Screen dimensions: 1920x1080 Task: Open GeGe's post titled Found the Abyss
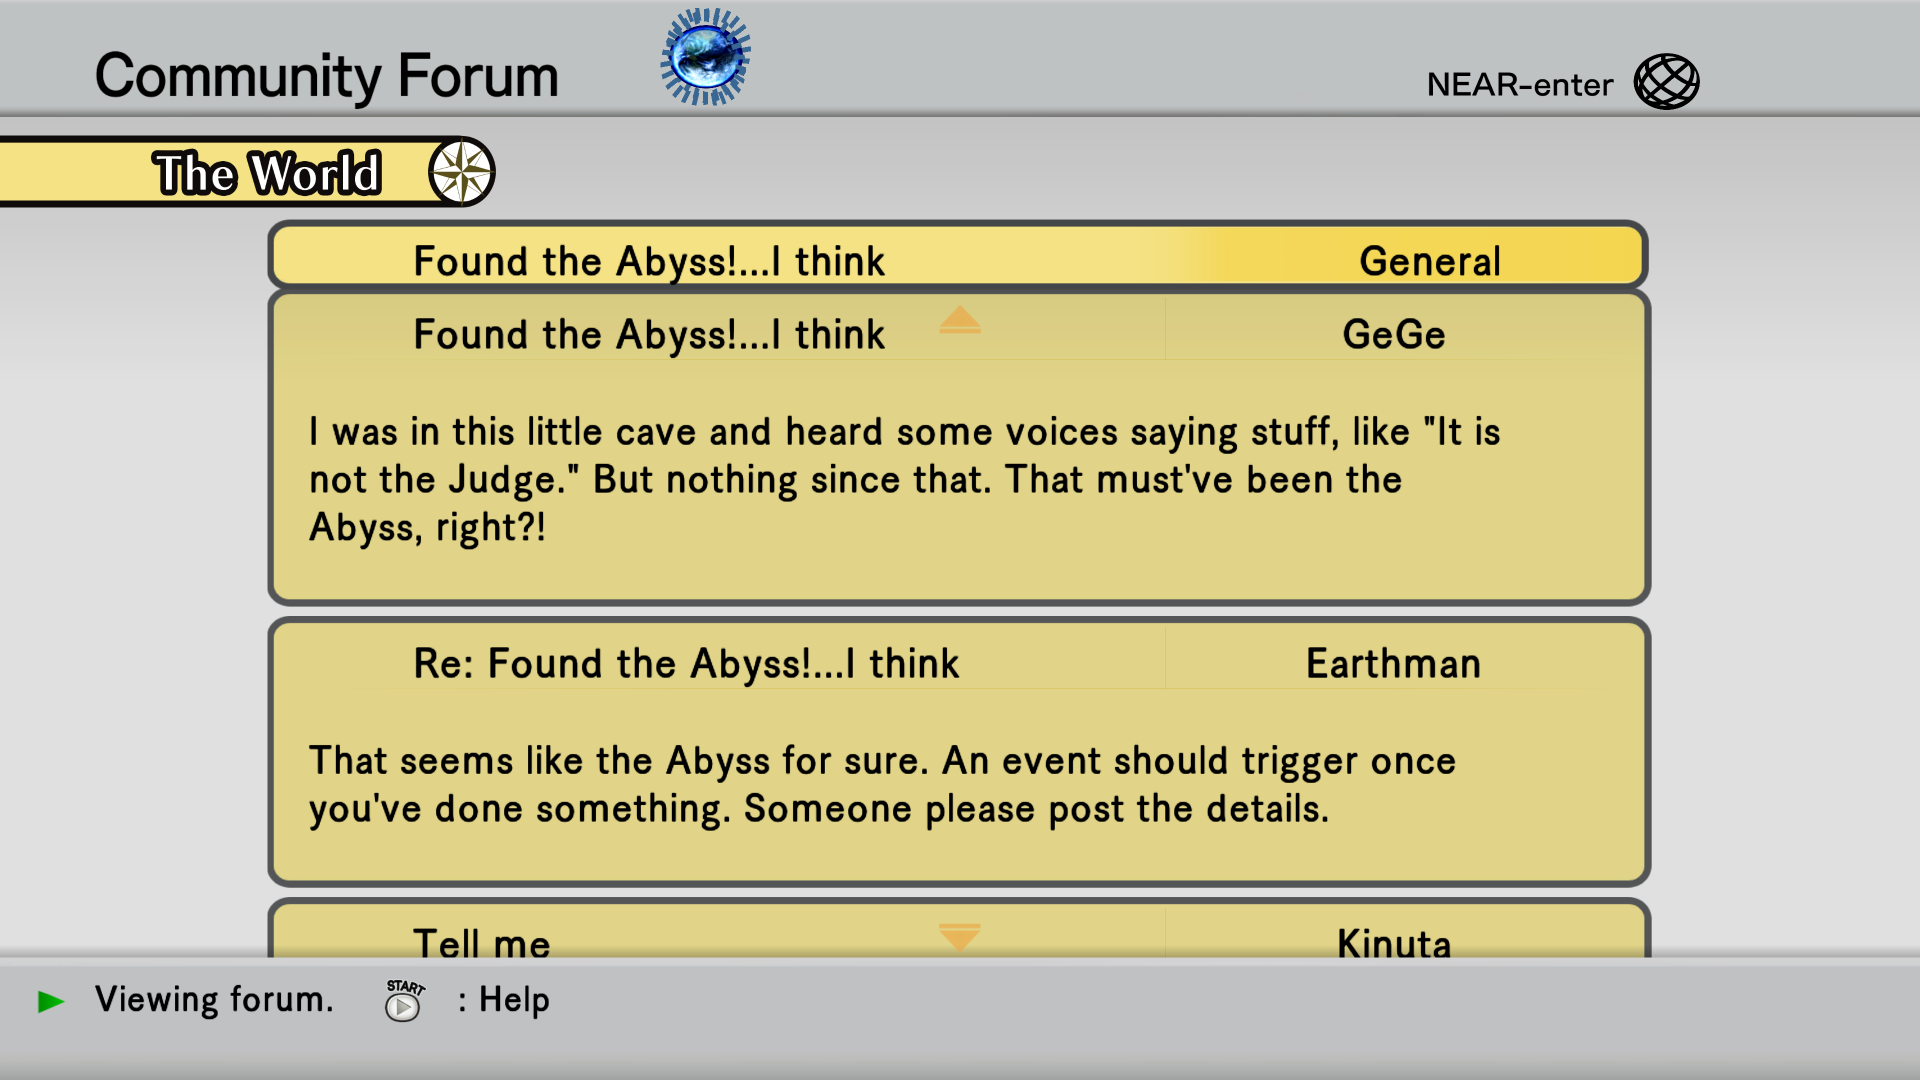(650, 335)
